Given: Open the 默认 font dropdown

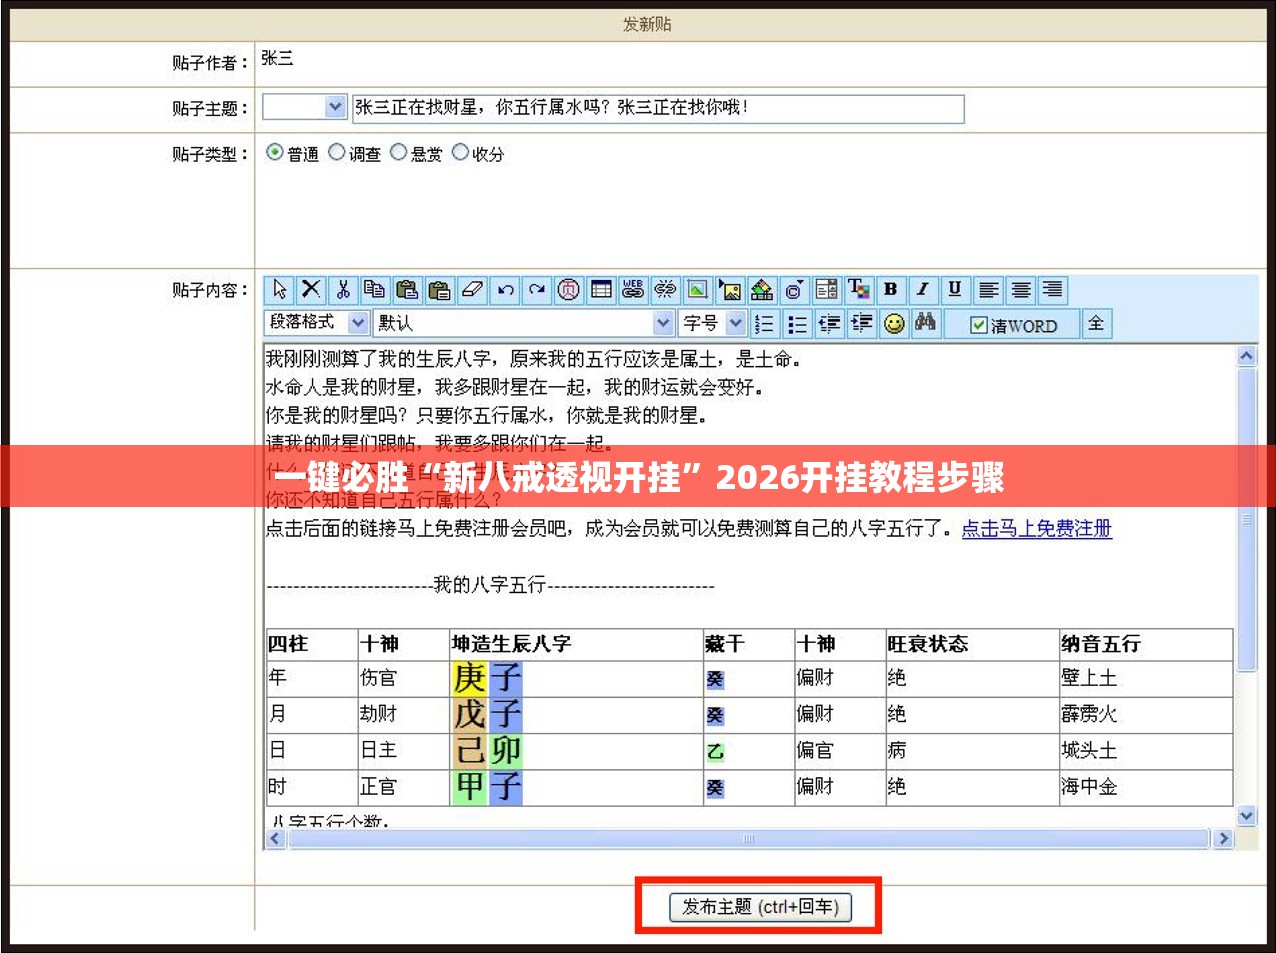Looking at the screenshot, I should (525, 323).
